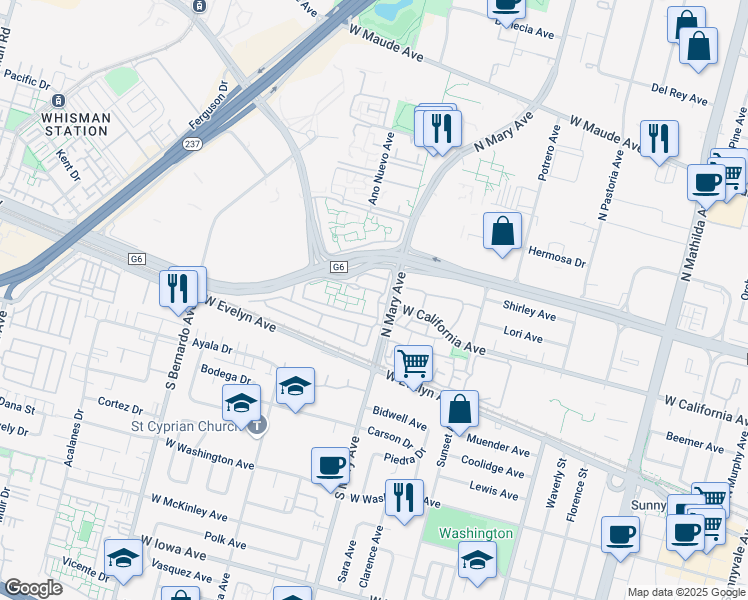Click the Kent Dr street label
This screenshot has width=748, height=600.
point(68,166)
